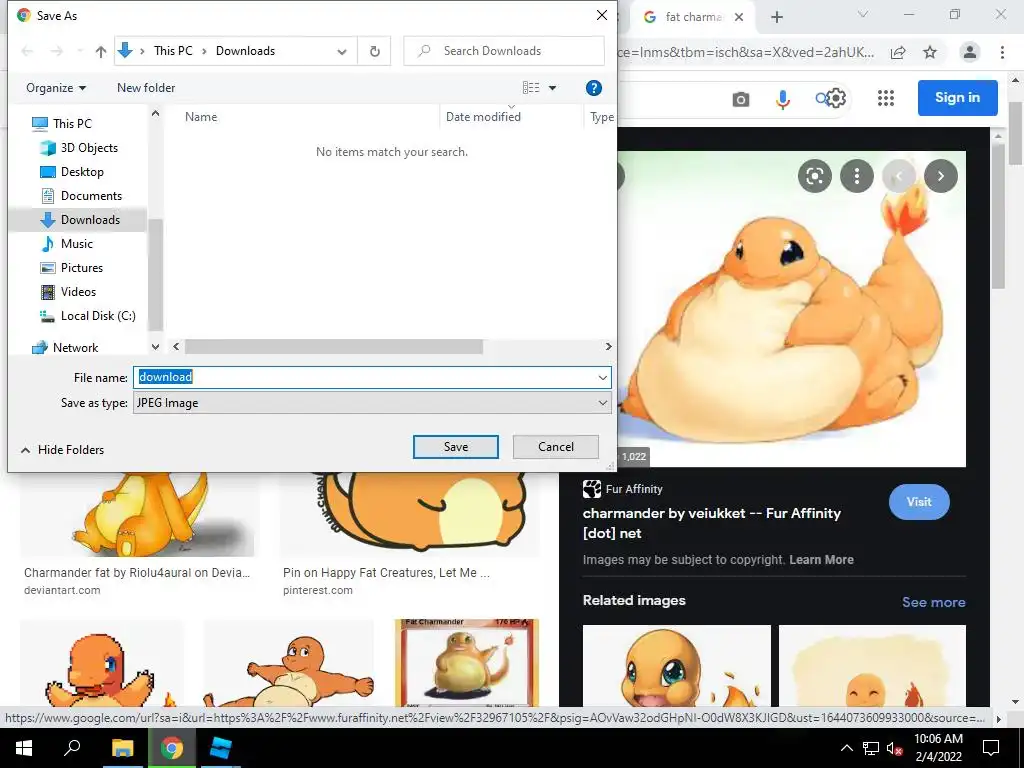The width and height of the screenshot is (1024, 768).
Task: Open the Save as type combo box
Action: [x=372, y=403]
